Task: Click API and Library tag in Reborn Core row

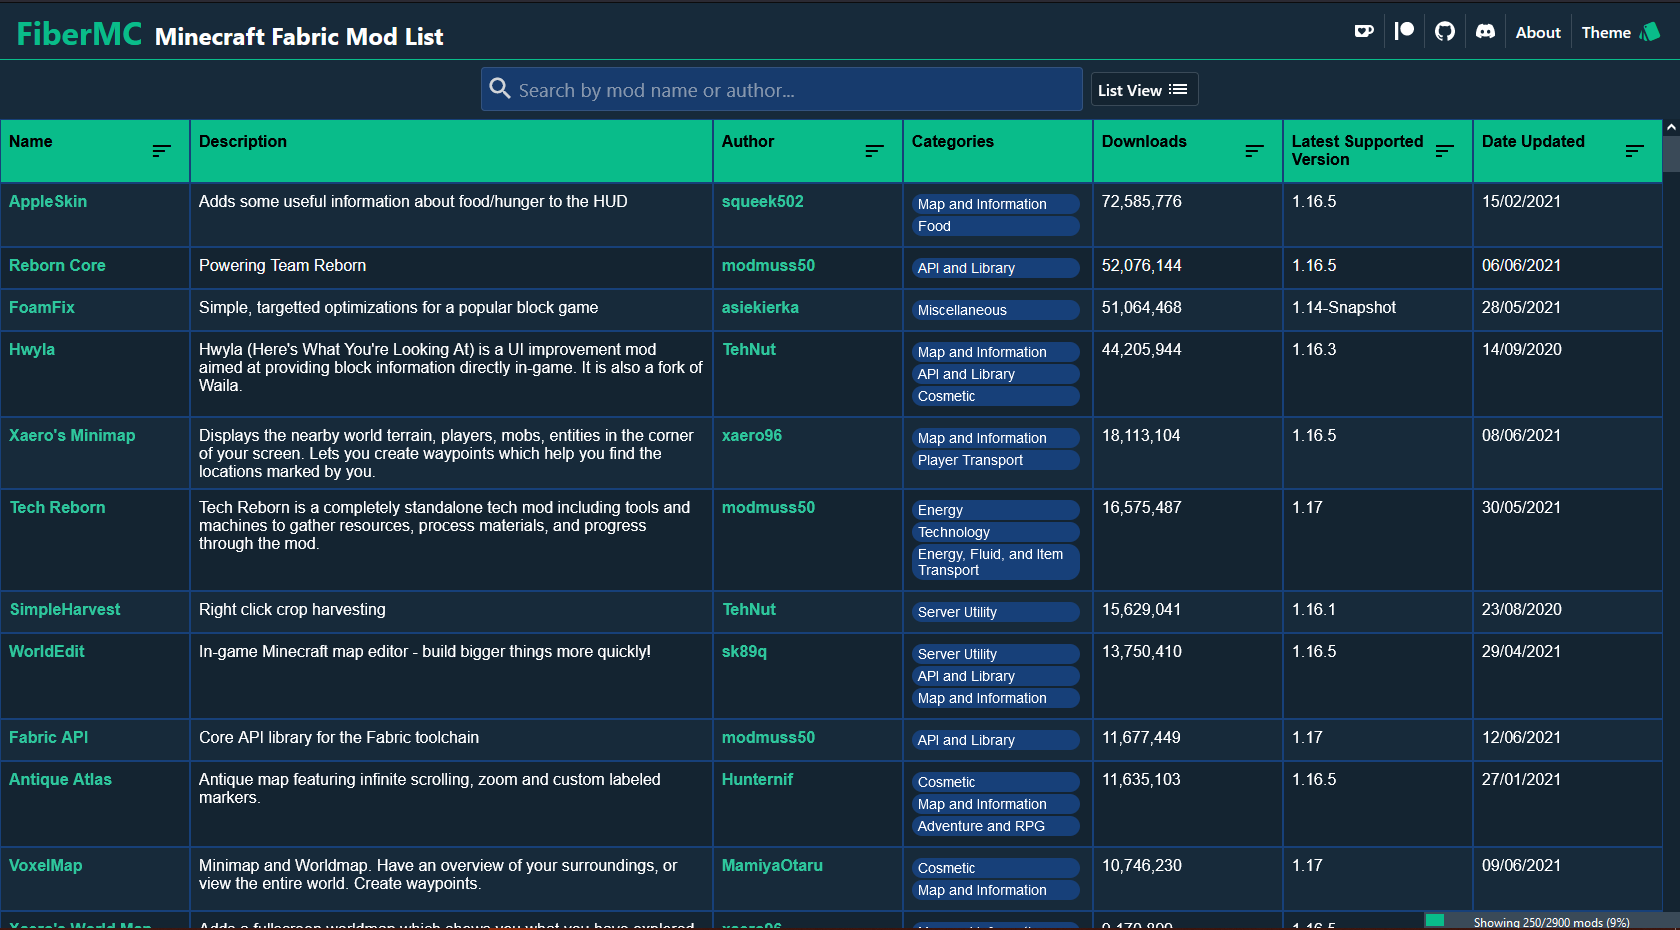Action: click(995, 268)
